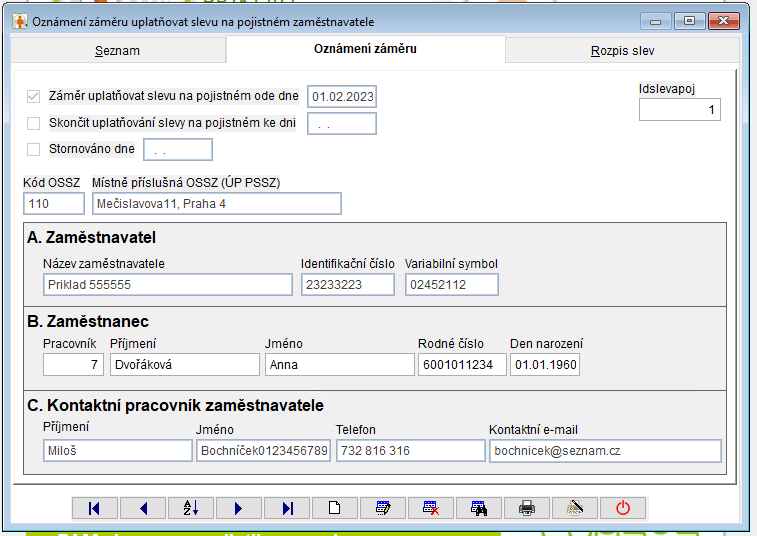Click end date field for Skončit

tap(342, 124)
